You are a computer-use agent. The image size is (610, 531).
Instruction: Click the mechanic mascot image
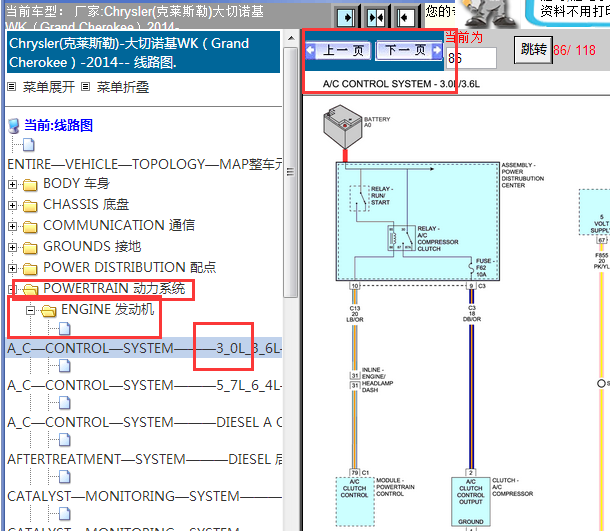489,14
